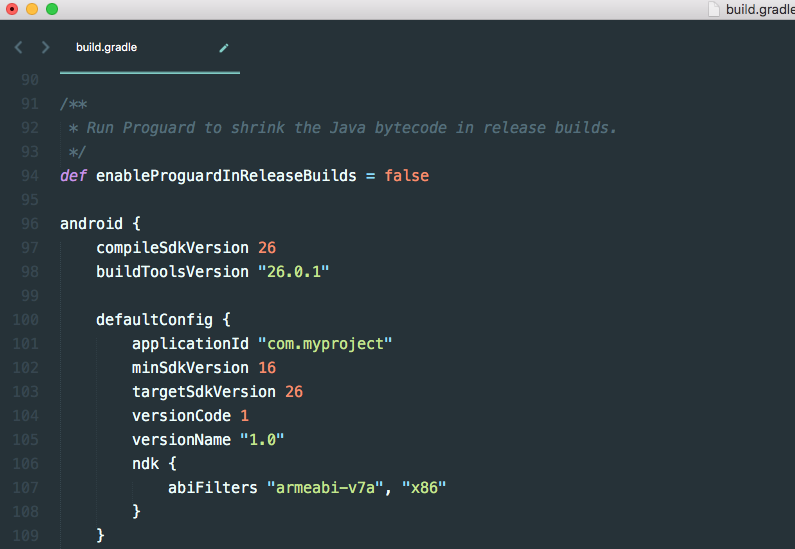
Task: Click the back navigation arrow
Action: tap(19, 47)
